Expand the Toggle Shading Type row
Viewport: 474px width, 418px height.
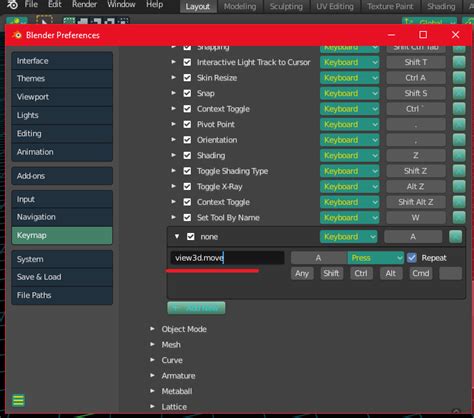173,171
